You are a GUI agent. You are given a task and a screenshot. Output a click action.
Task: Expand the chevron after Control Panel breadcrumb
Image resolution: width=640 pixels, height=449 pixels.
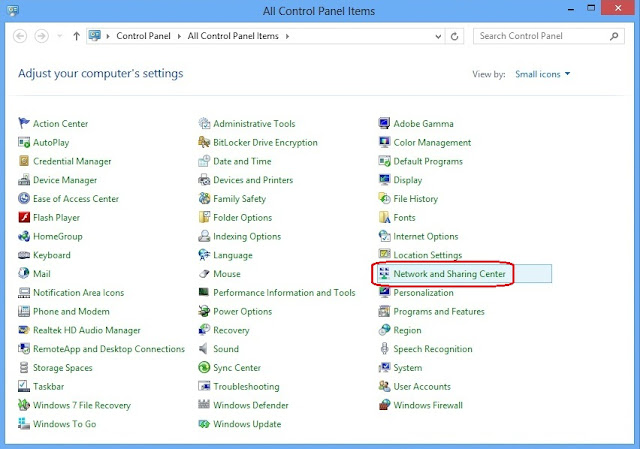pyautogui.click(x=179, y=36)
